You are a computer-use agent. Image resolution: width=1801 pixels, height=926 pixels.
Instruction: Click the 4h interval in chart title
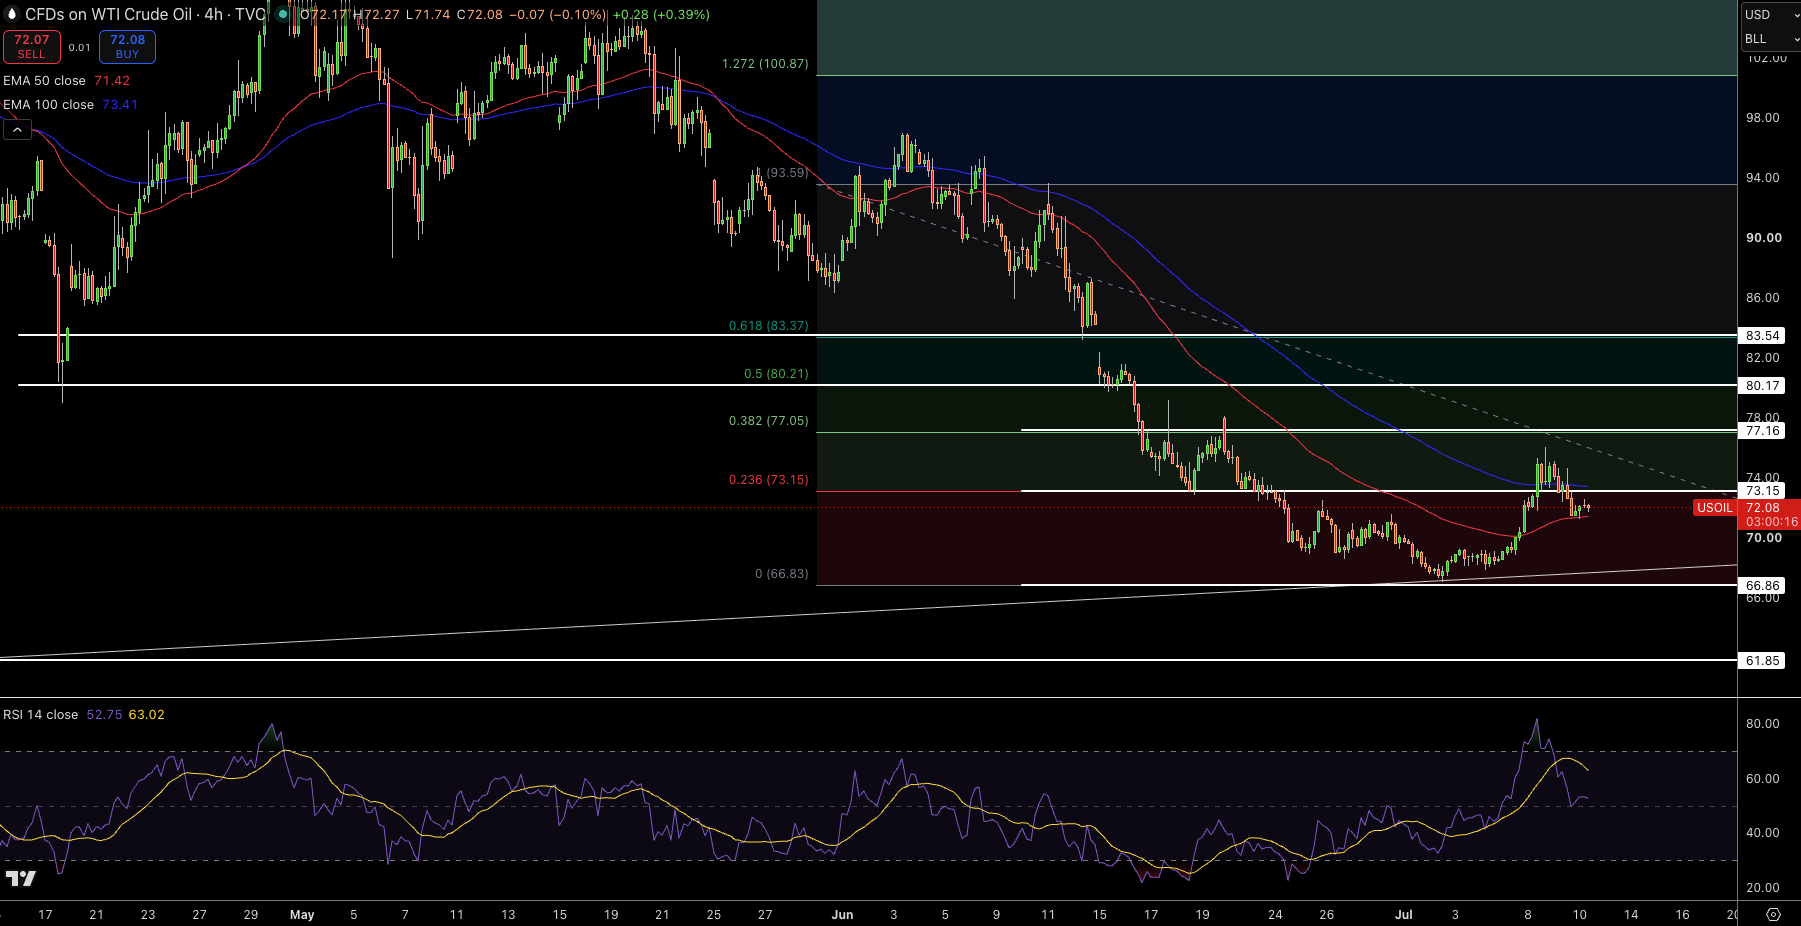tap(213, 14)
